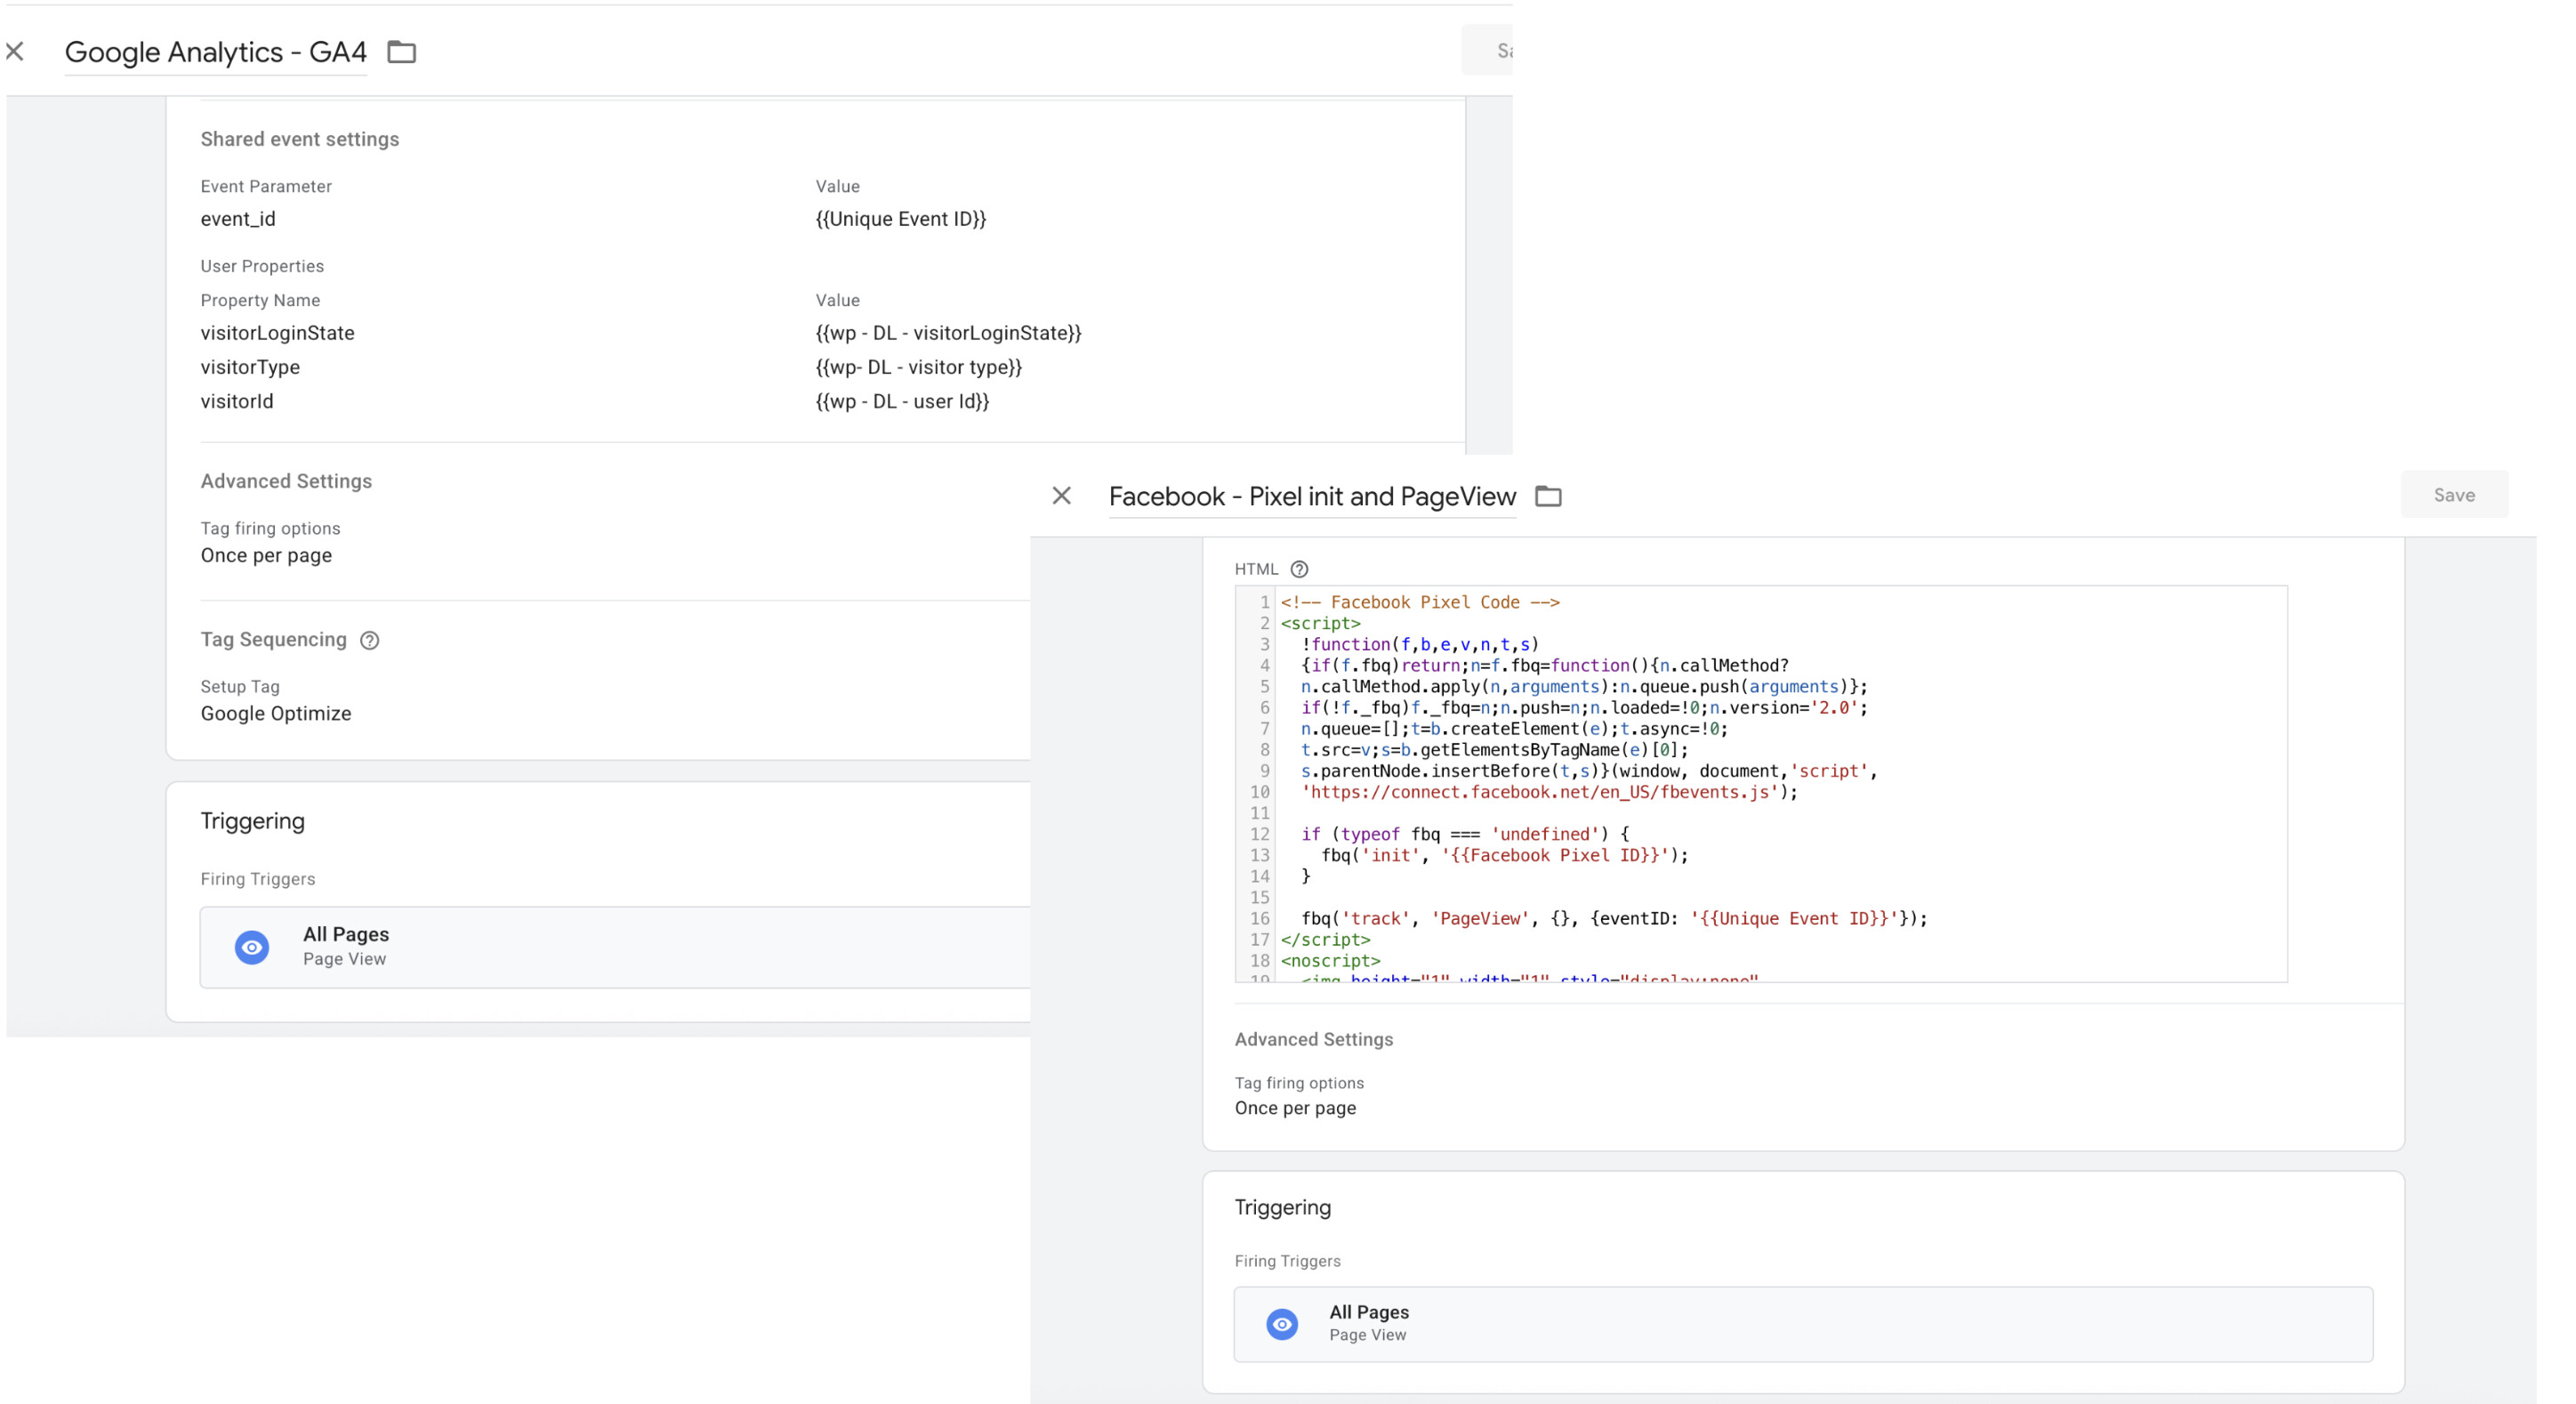Select the {{wp - DL - visitorLoginState}} value
The height and width of the screenshot is (1404, 2576).
point(948,333)
